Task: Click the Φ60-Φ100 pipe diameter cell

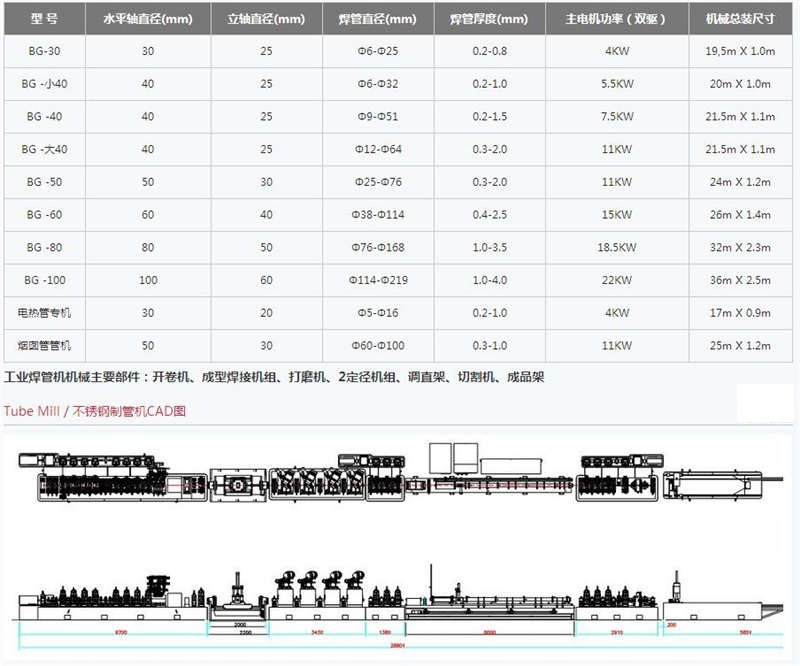Action: point(378,346)
